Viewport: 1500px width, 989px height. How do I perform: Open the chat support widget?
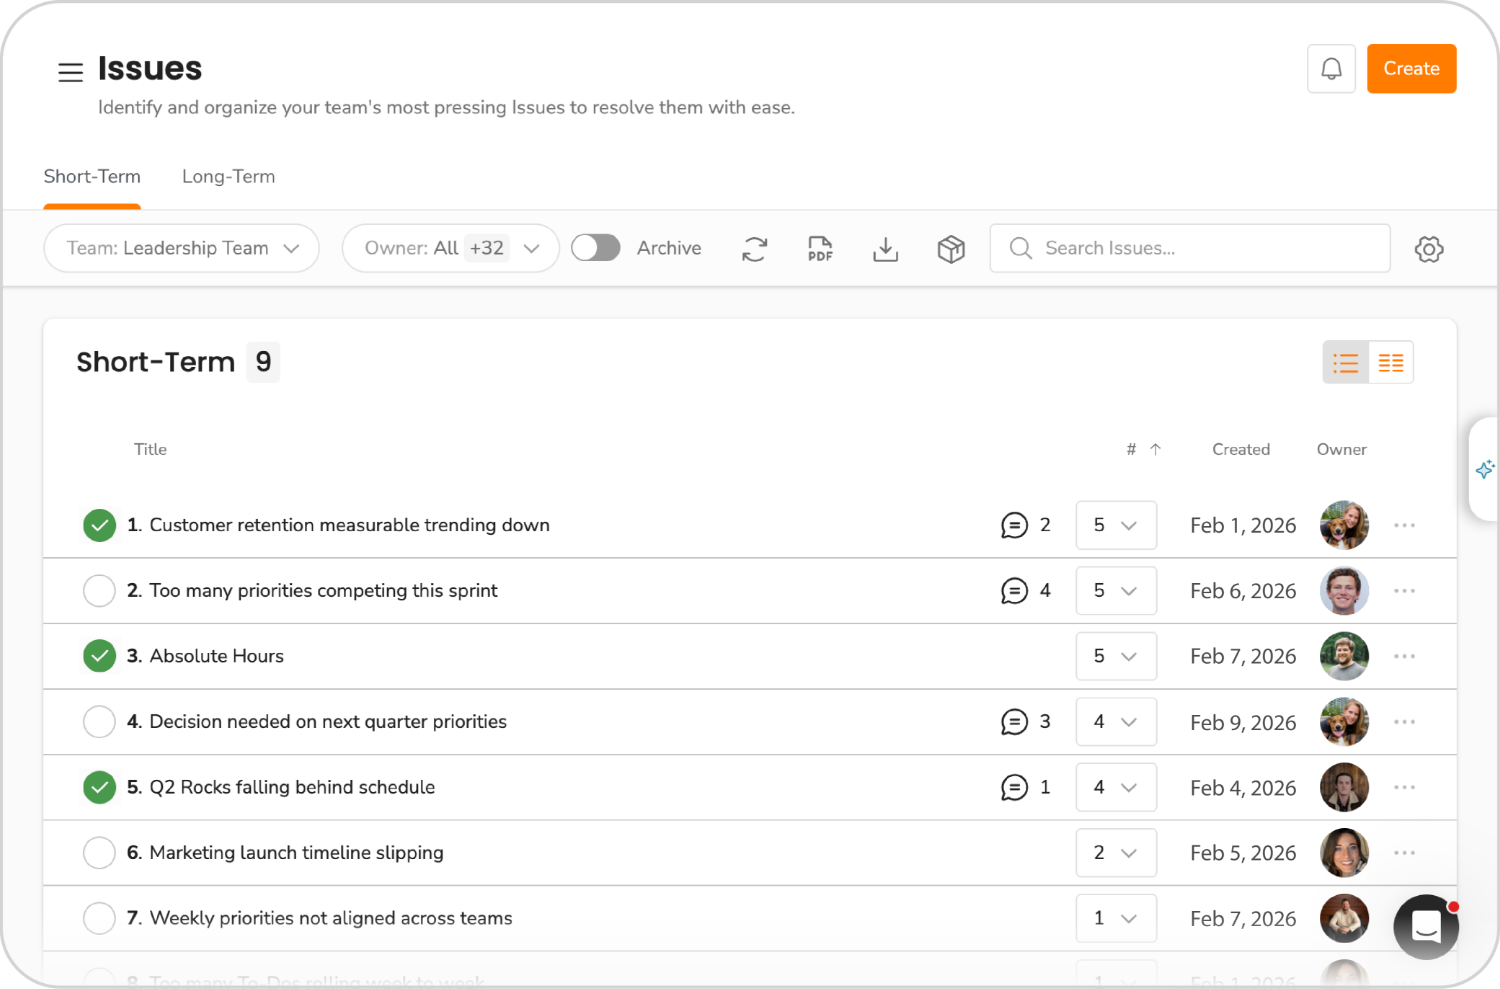pyautogui.click(x=1426, y=927)
